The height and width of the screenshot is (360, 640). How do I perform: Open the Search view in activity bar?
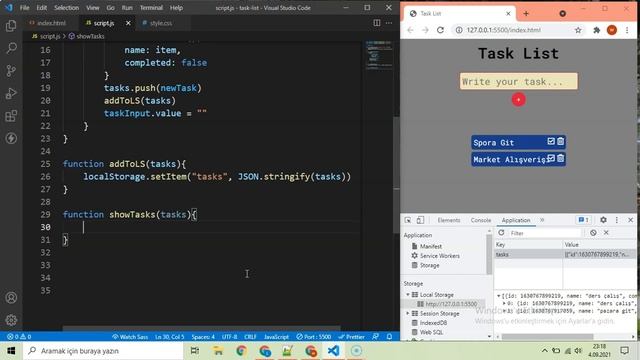point(11,48)
